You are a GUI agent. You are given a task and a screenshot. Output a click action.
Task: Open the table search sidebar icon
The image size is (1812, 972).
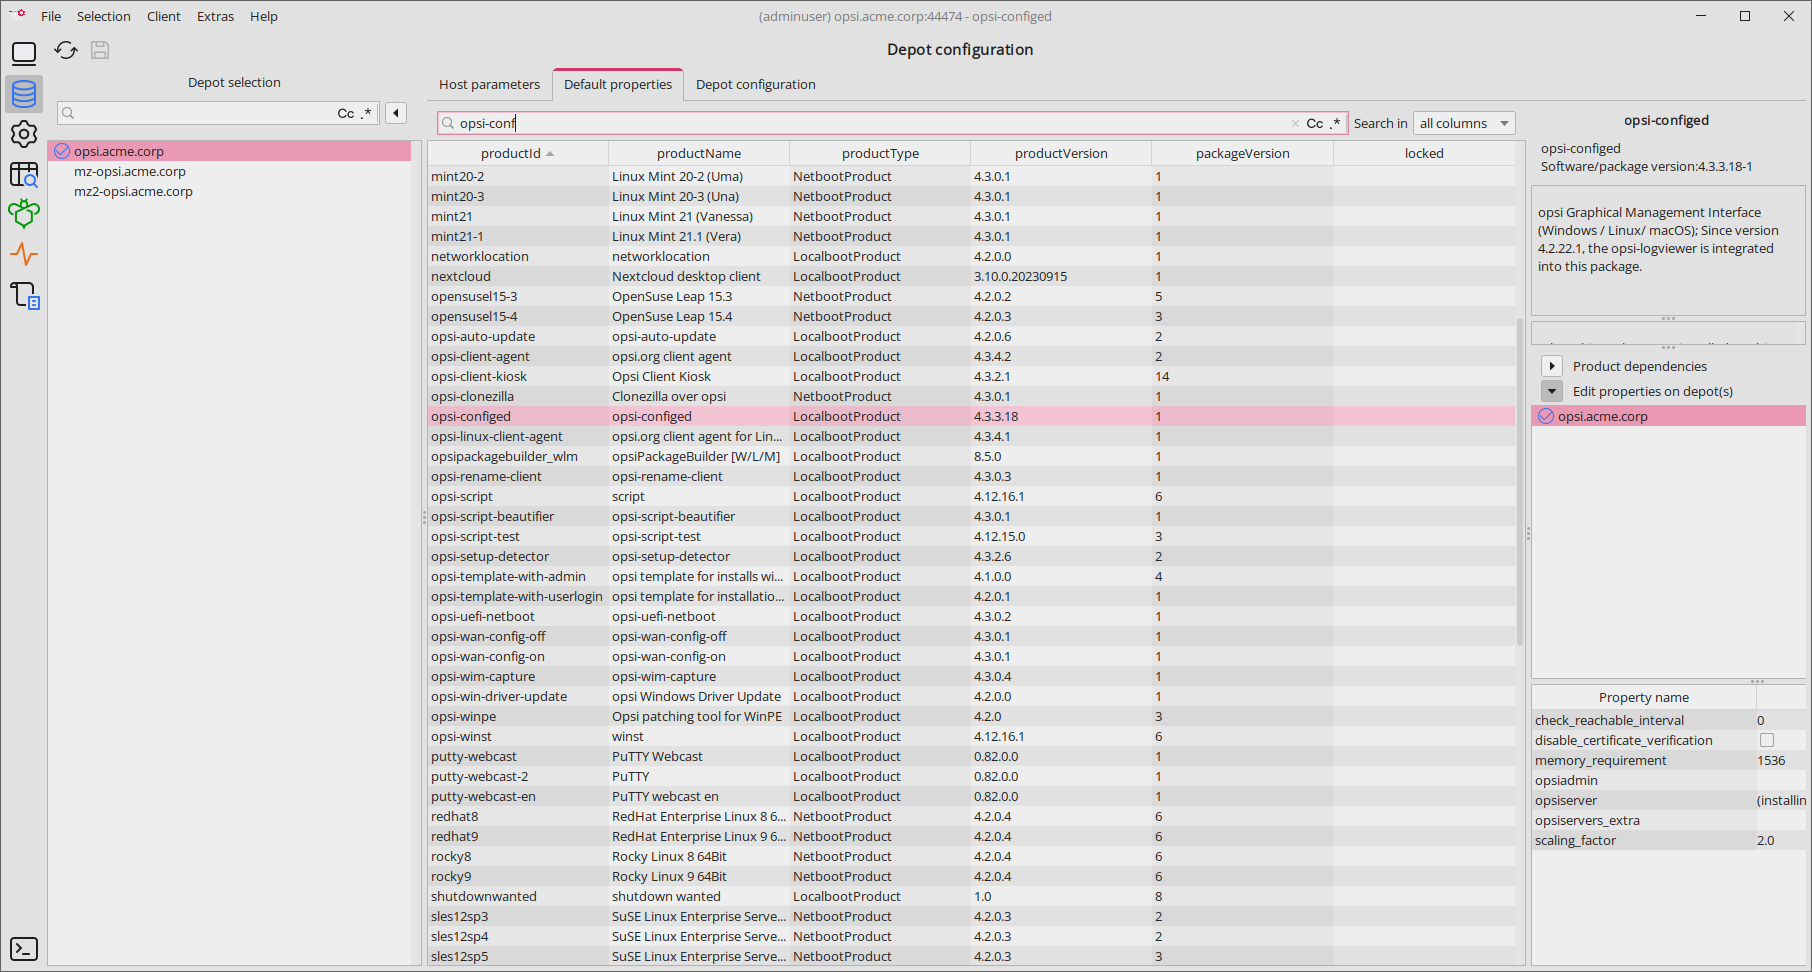pyautogui.click(x=24, y=174)
